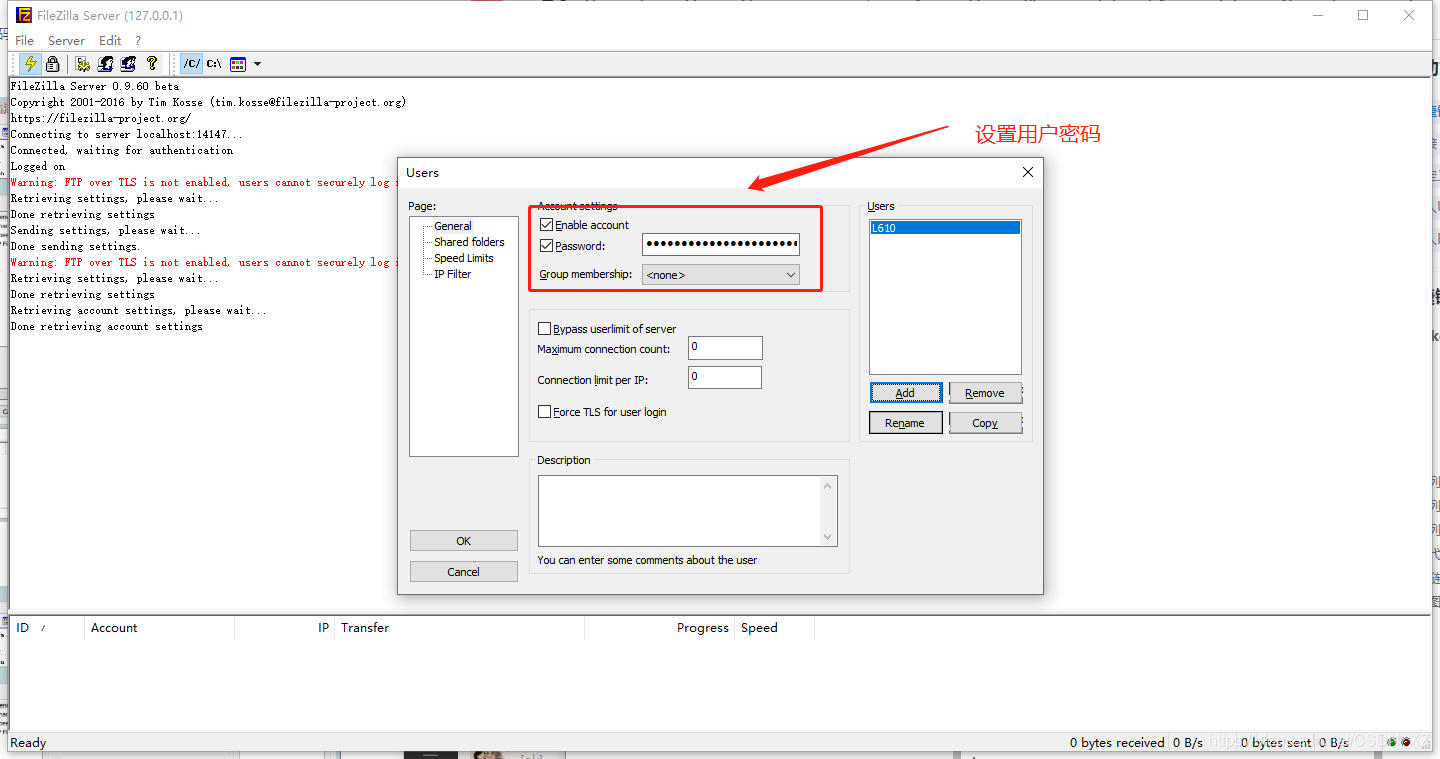Click Description box scroll up arrow
The width and height of the screenshot is (1440, 759).
[828, 486]
